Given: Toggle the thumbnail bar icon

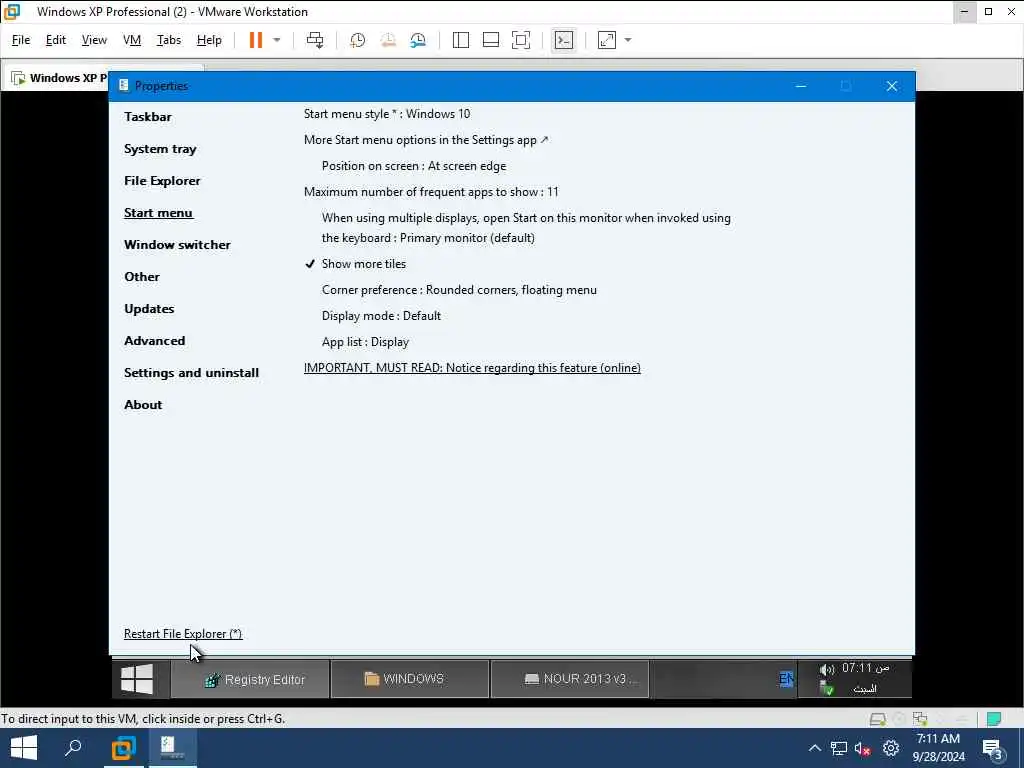Looking at the screenshot, I should [490, 40].
